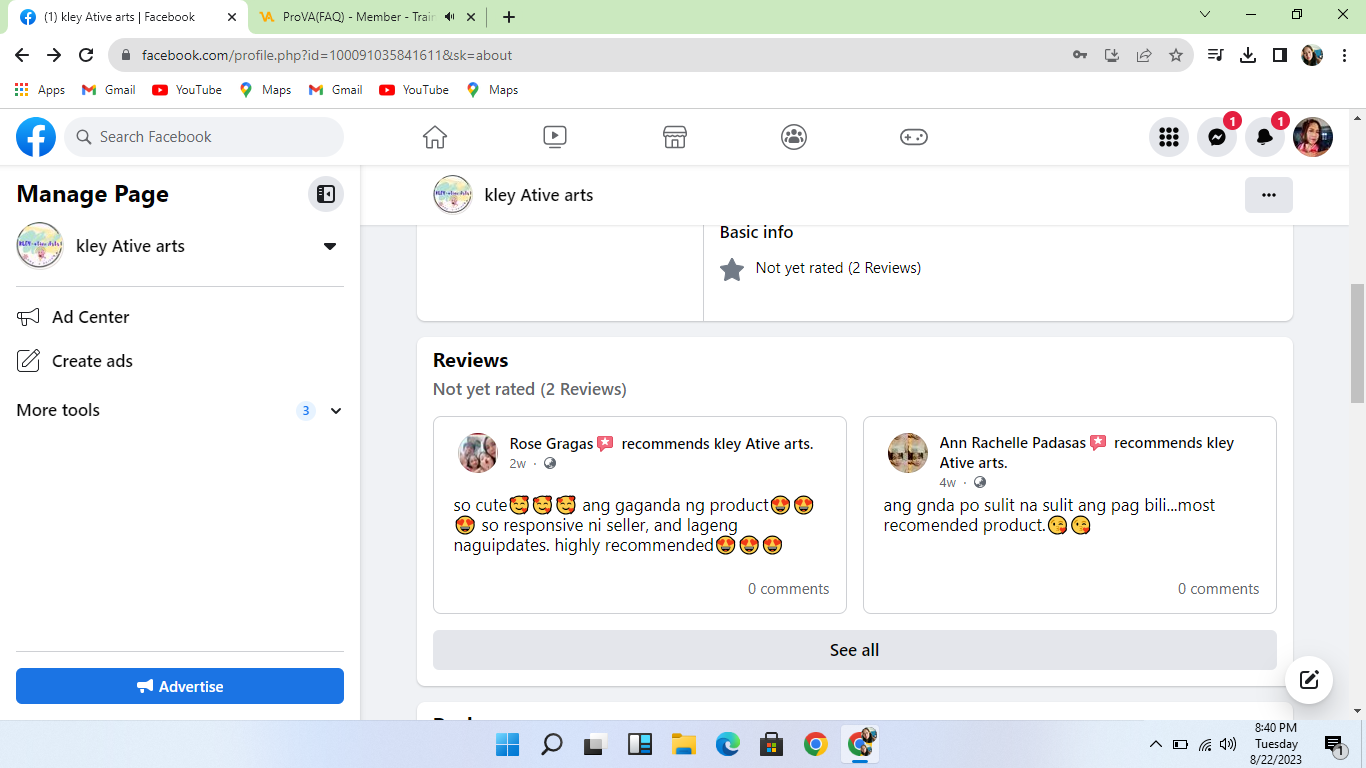Open the Marketplace icon
Image resolution: width=1366 pixels, height=768 pixels.
coord(675,137)
